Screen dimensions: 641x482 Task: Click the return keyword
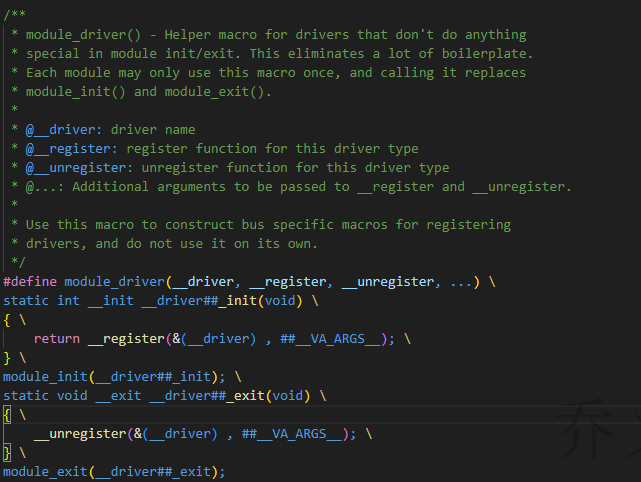[56, 338]
